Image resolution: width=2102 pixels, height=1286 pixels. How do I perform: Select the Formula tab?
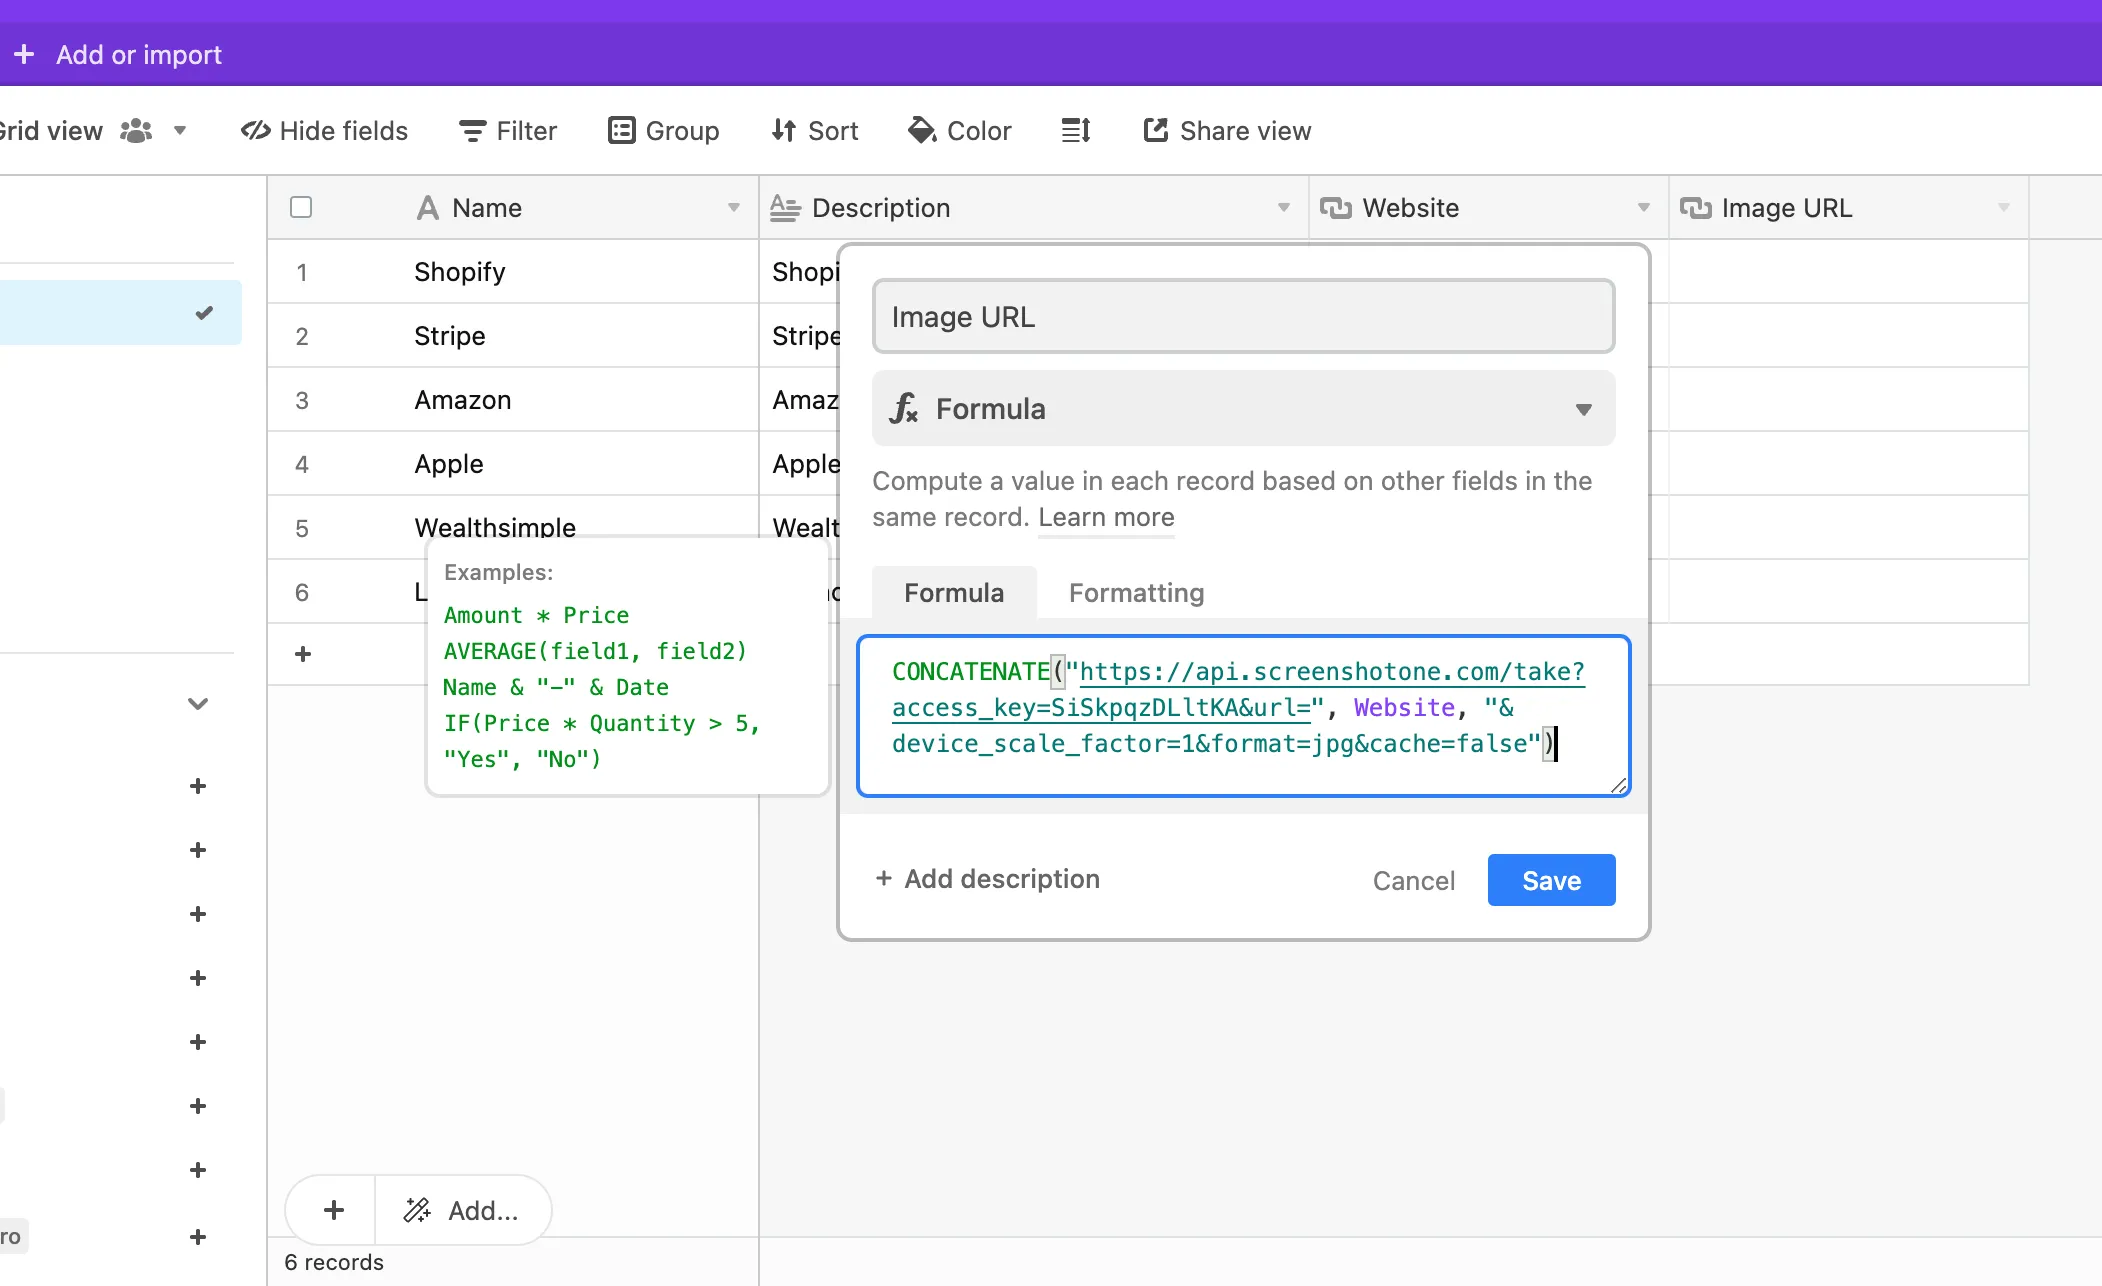[x=955, y=593]
